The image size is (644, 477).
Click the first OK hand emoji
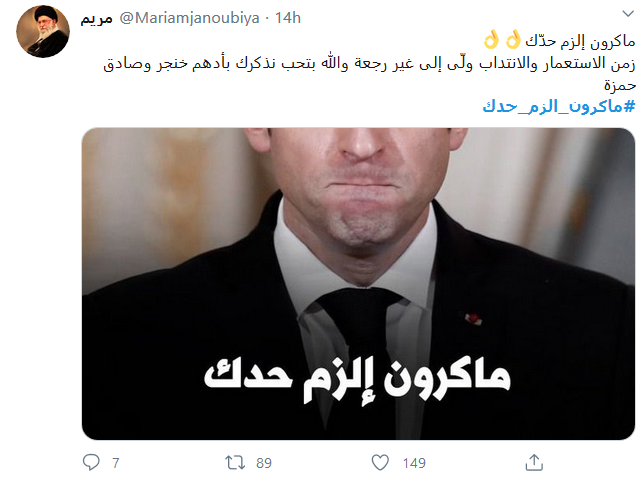pos(513,40)
